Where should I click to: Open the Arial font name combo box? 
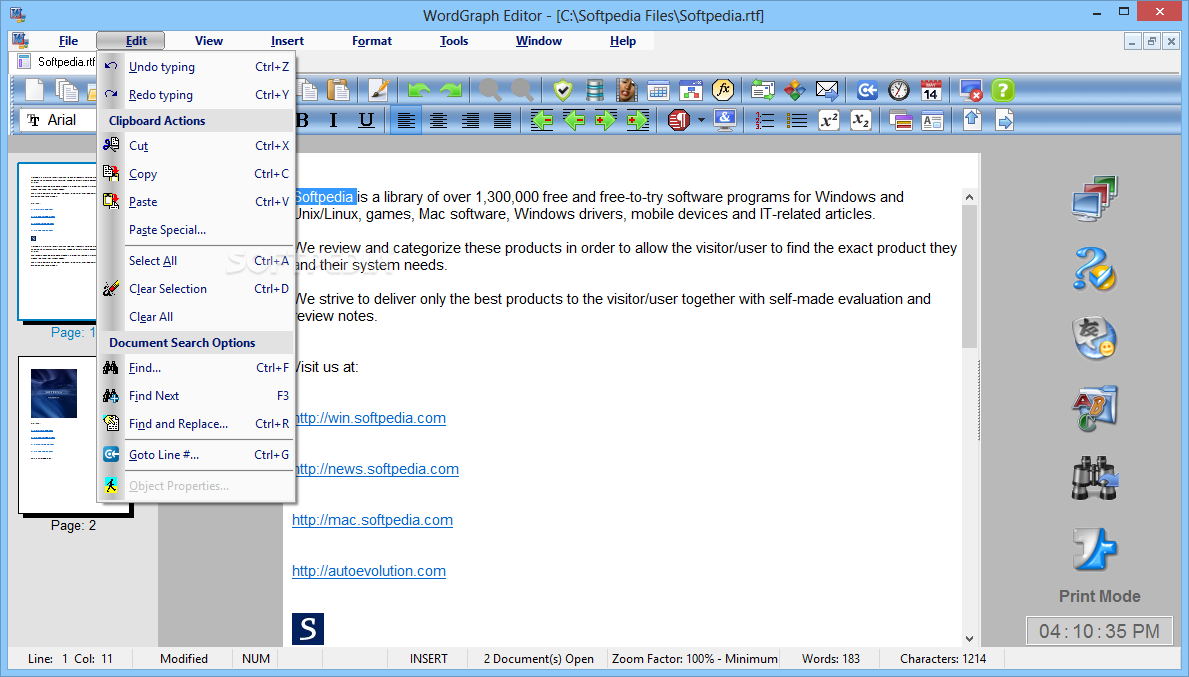(60, 120)
